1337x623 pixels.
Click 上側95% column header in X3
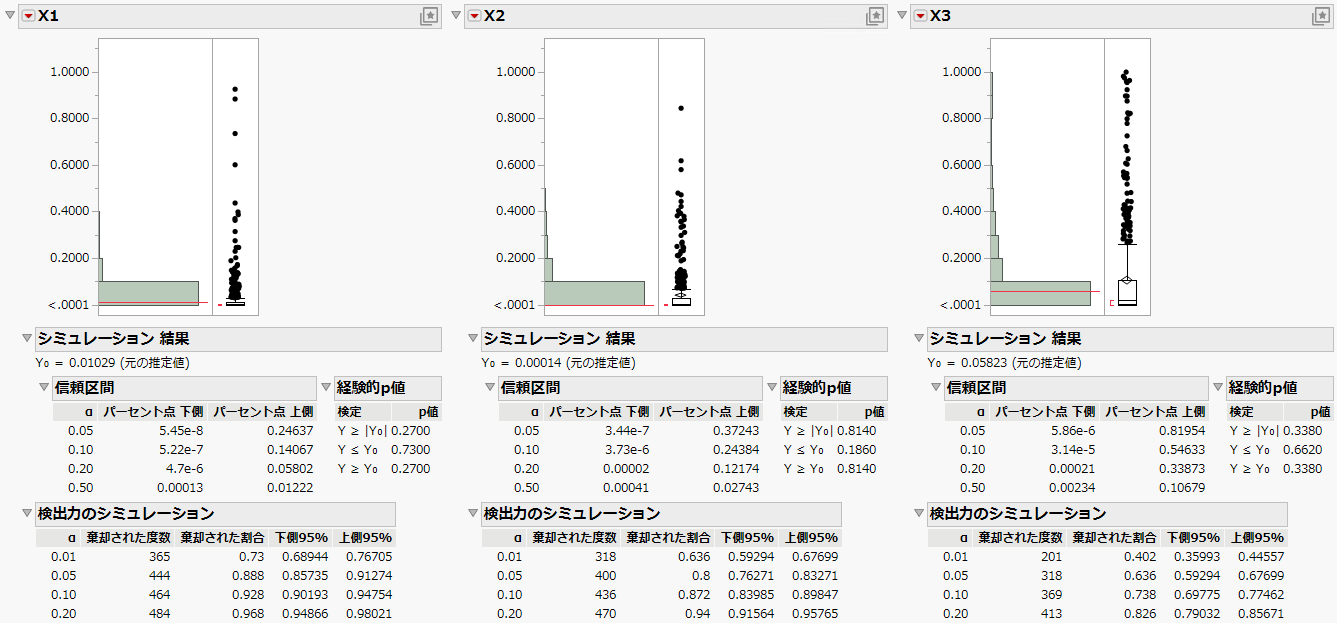[1256, 538]
